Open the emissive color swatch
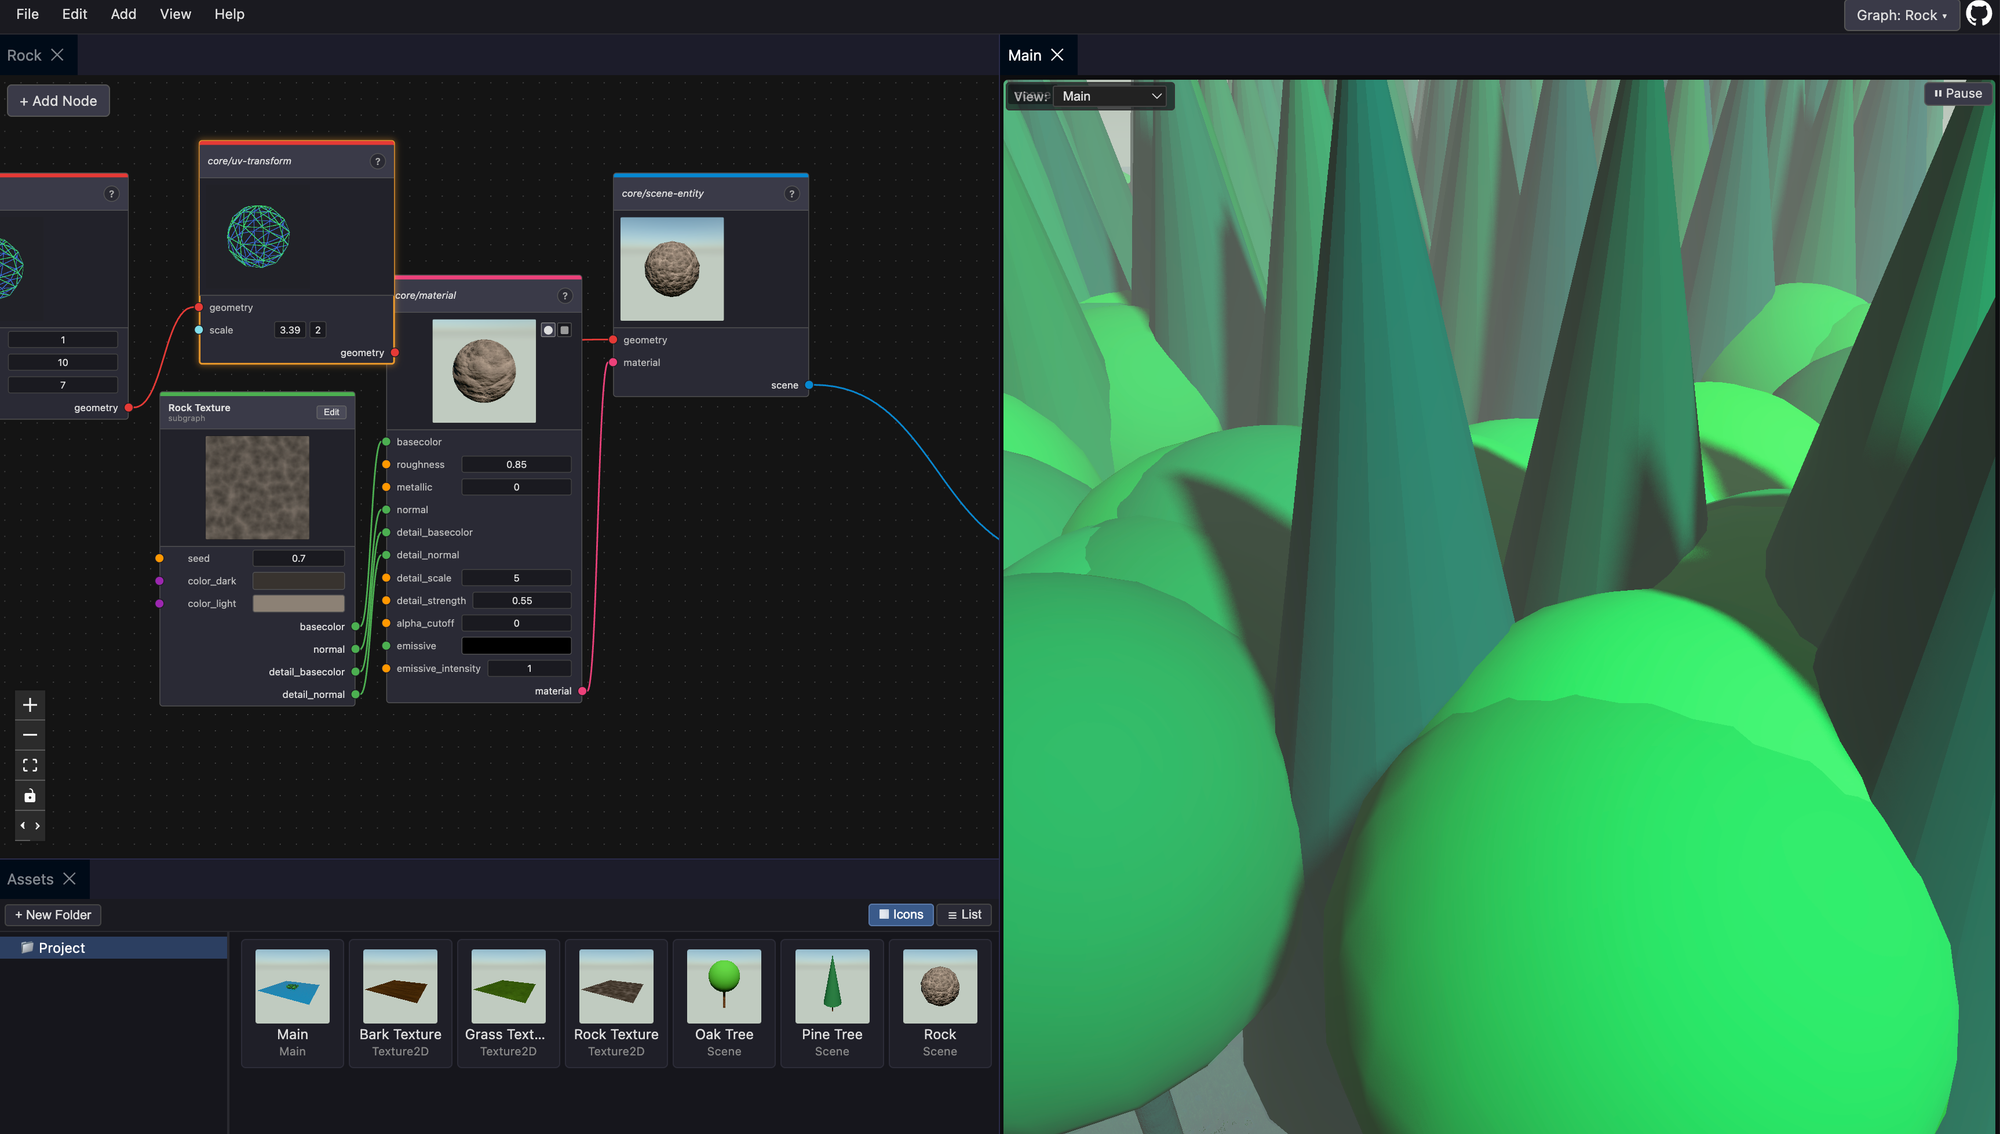 click(x=516, y=646)
